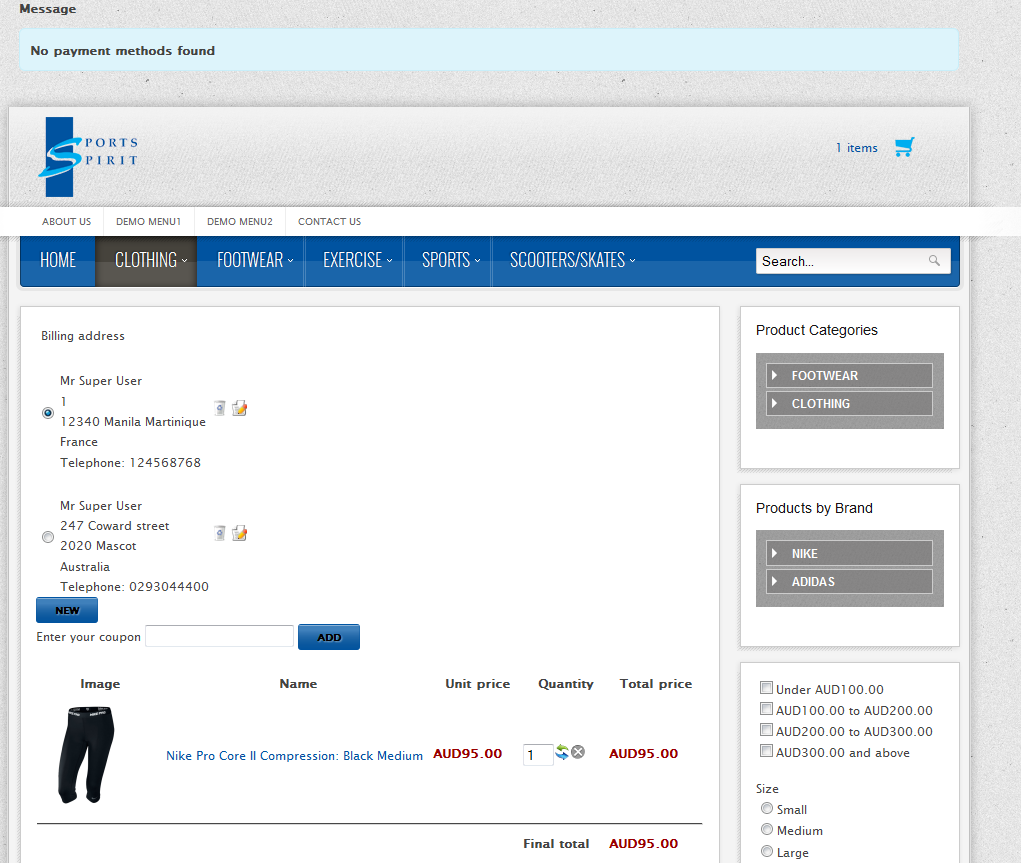Click the black compression tights thumbnail

coord(86,754)
